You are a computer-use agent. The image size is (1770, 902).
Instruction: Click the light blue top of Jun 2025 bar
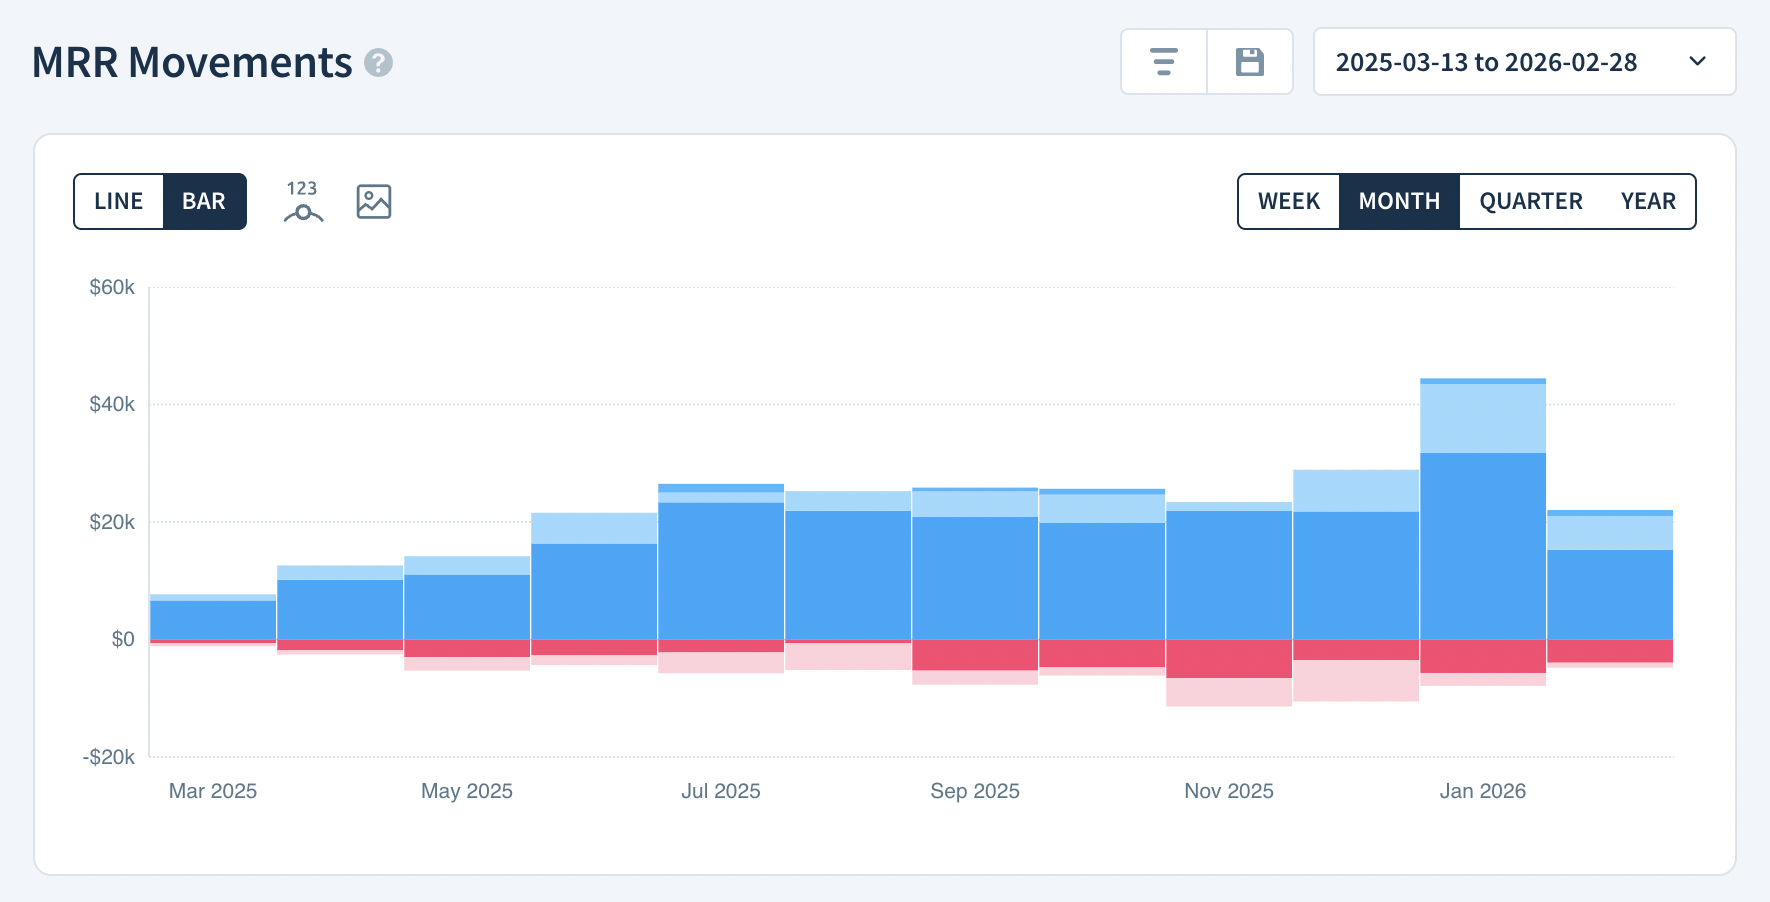click(x=593, y=528)
